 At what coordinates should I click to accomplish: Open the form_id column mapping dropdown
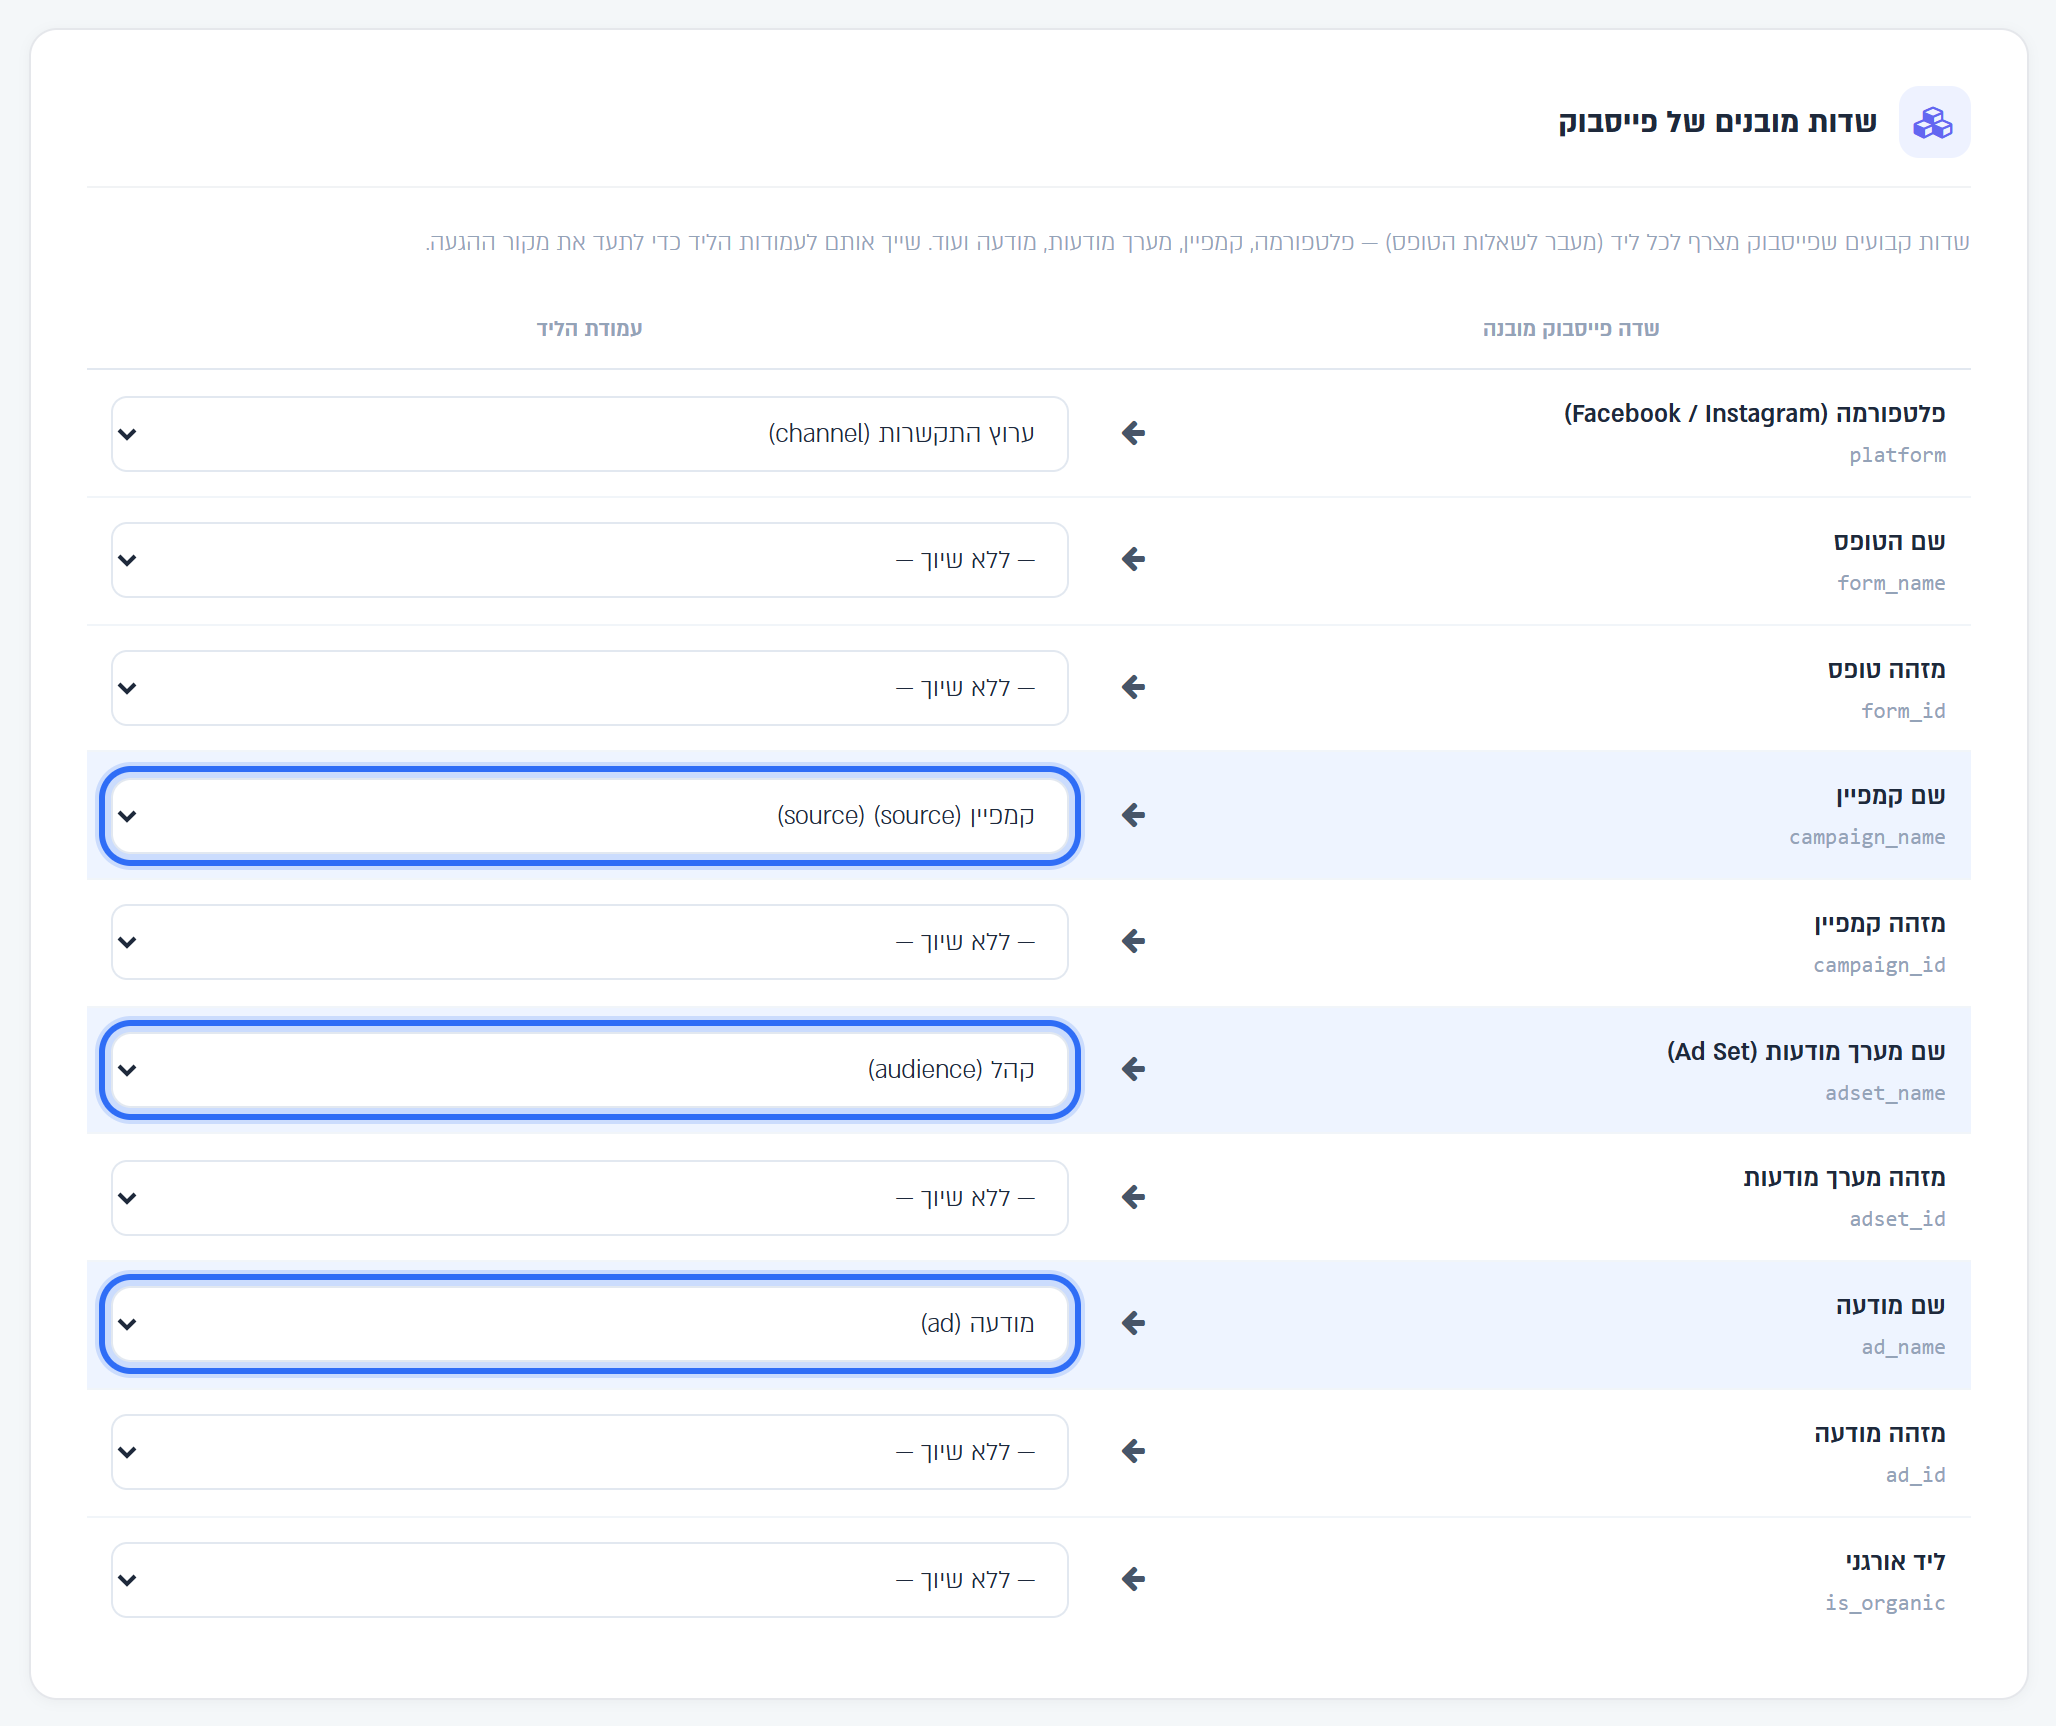[x=590, y=688]
